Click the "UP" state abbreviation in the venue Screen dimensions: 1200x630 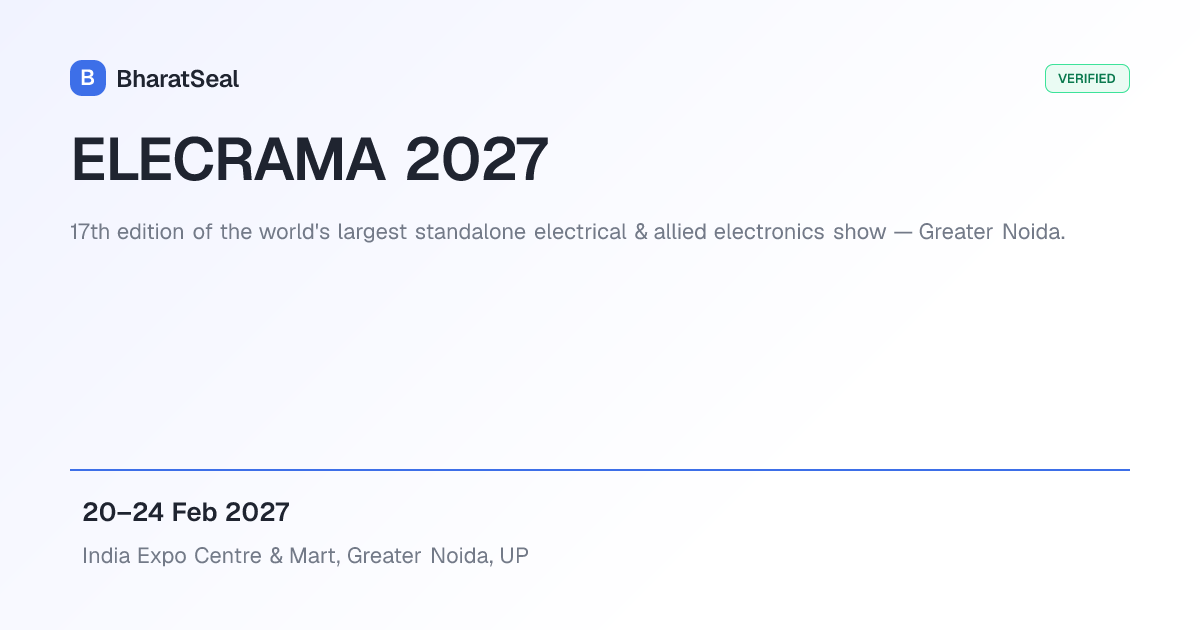(514, 556)
